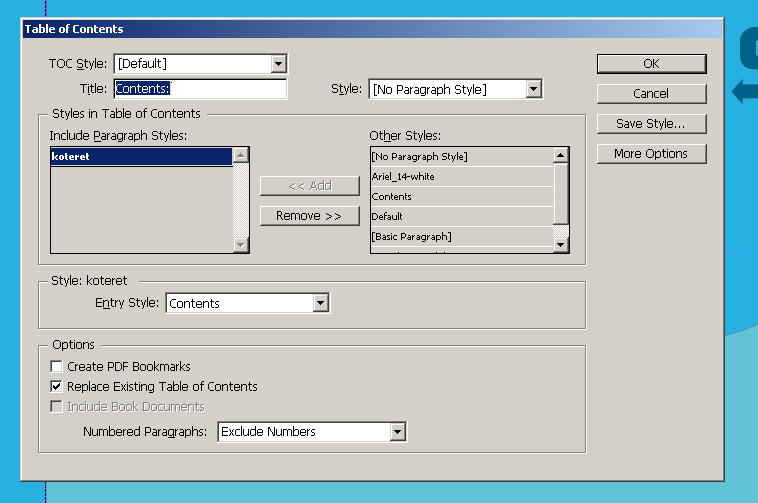
Task: Click in the Title input field
Action: [201, 89]
